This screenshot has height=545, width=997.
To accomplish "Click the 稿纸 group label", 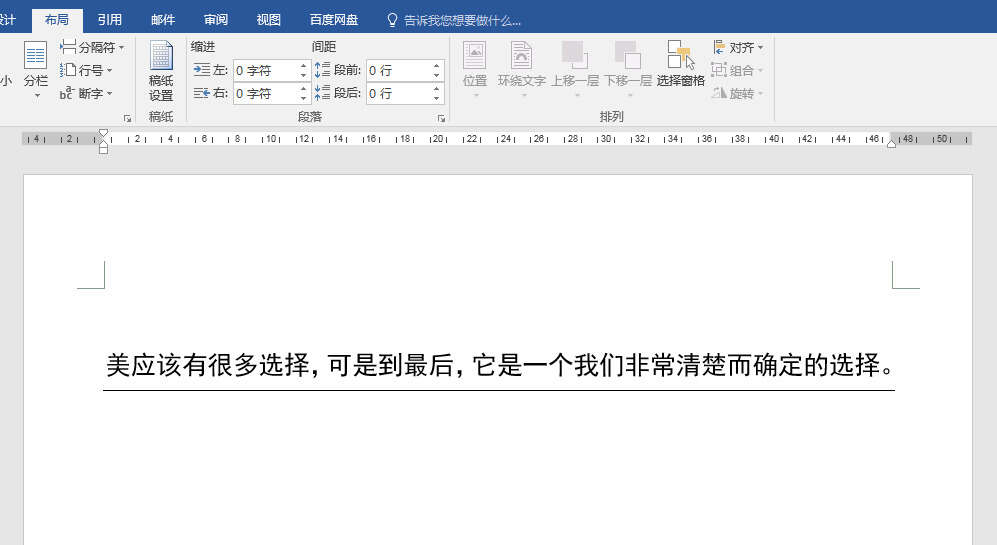I will pyautogui.click(x=161, y=117).
